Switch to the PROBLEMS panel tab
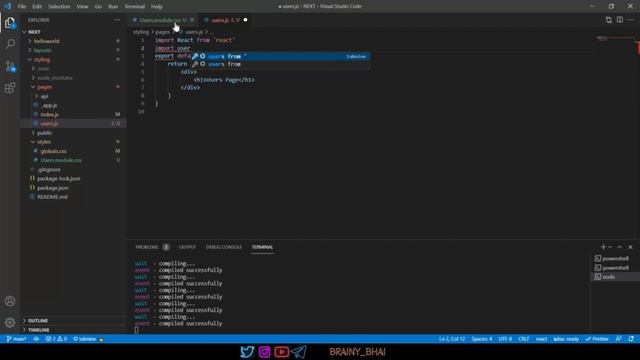 147,247
